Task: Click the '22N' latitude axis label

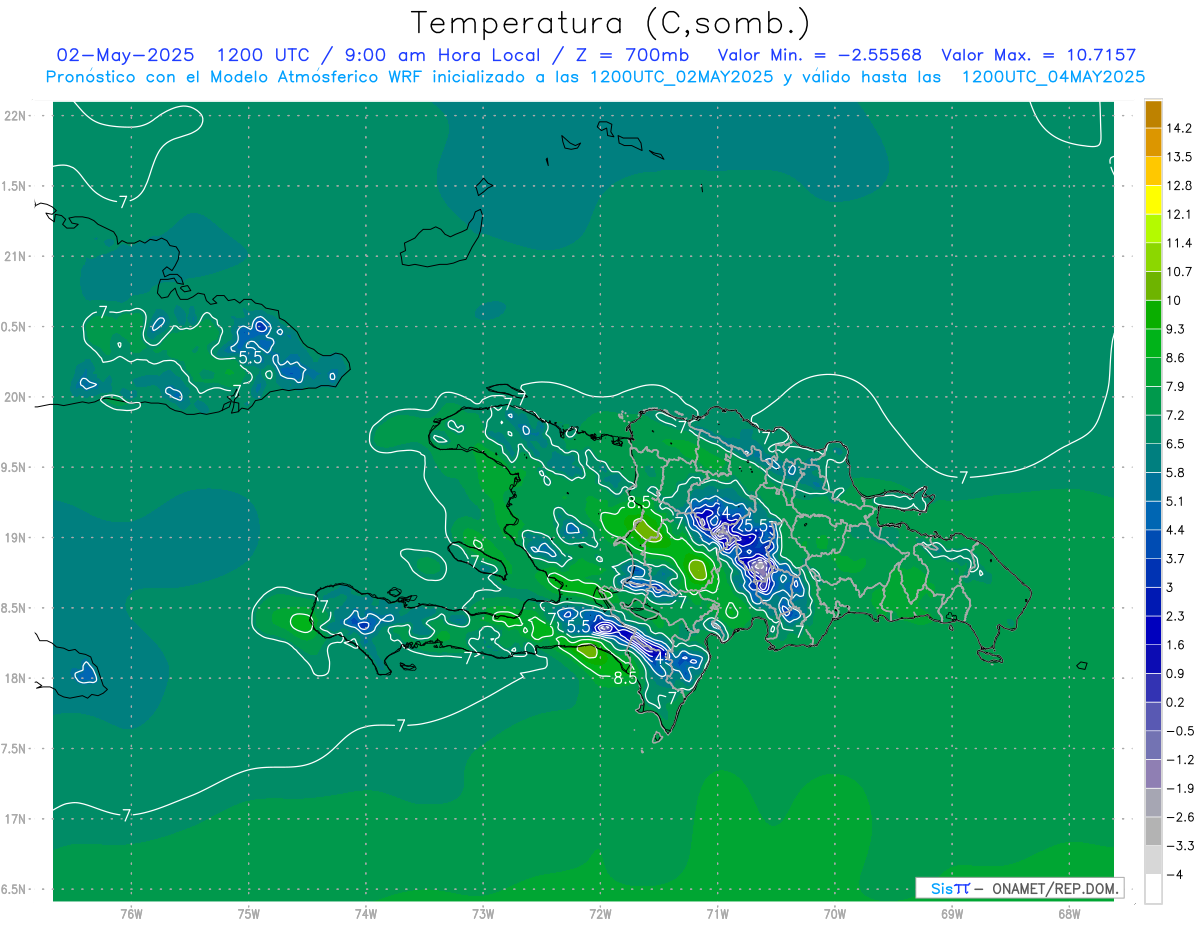Action: pos(15,115)
